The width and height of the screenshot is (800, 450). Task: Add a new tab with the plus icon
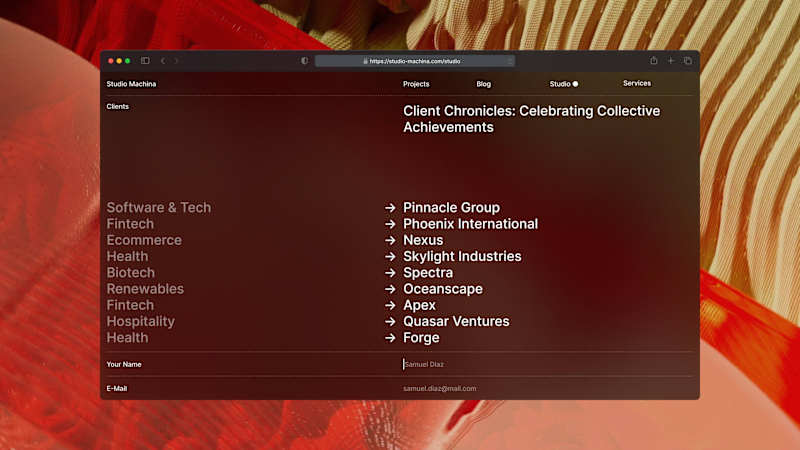671,61
